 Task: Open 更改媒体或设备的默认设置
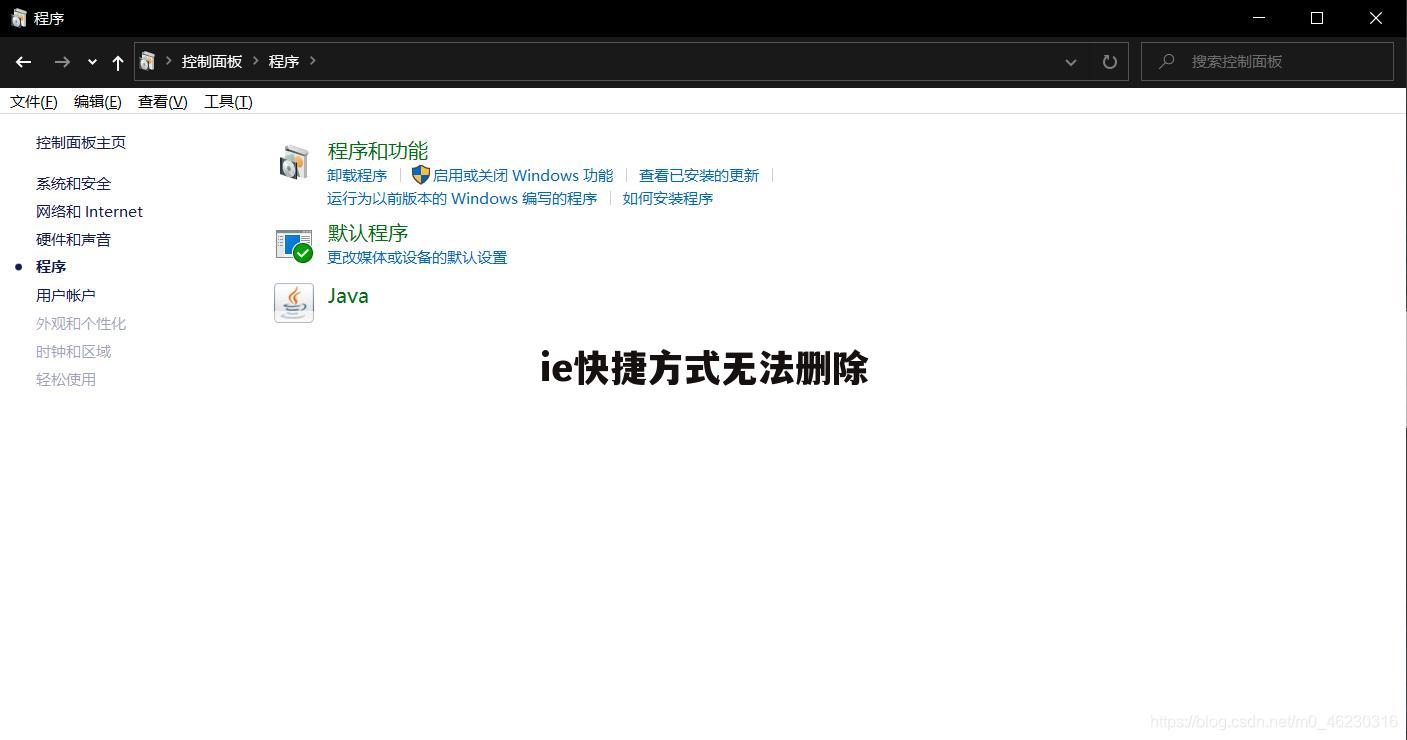pos(417,257)
